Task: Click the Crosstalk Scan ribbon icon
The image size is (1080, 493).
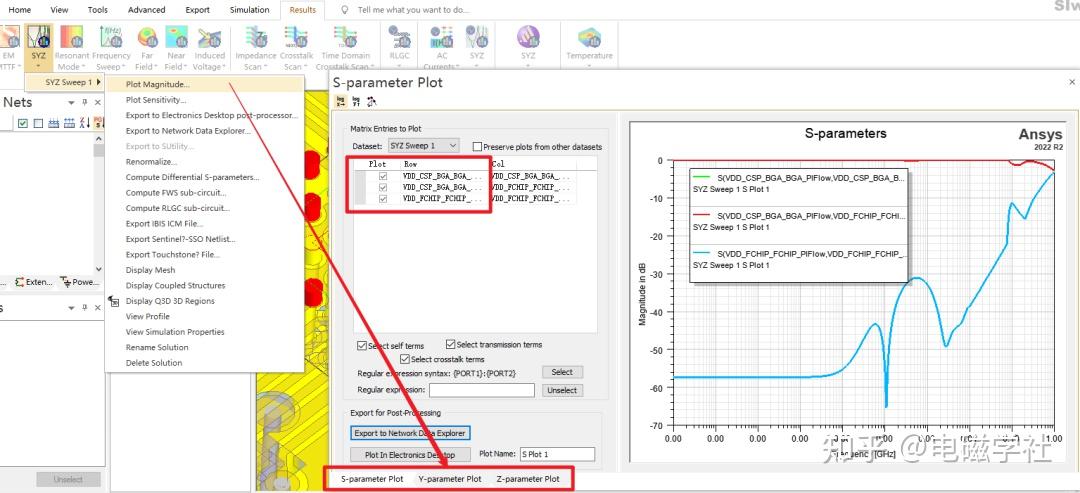Action: (x=296, y=37)
